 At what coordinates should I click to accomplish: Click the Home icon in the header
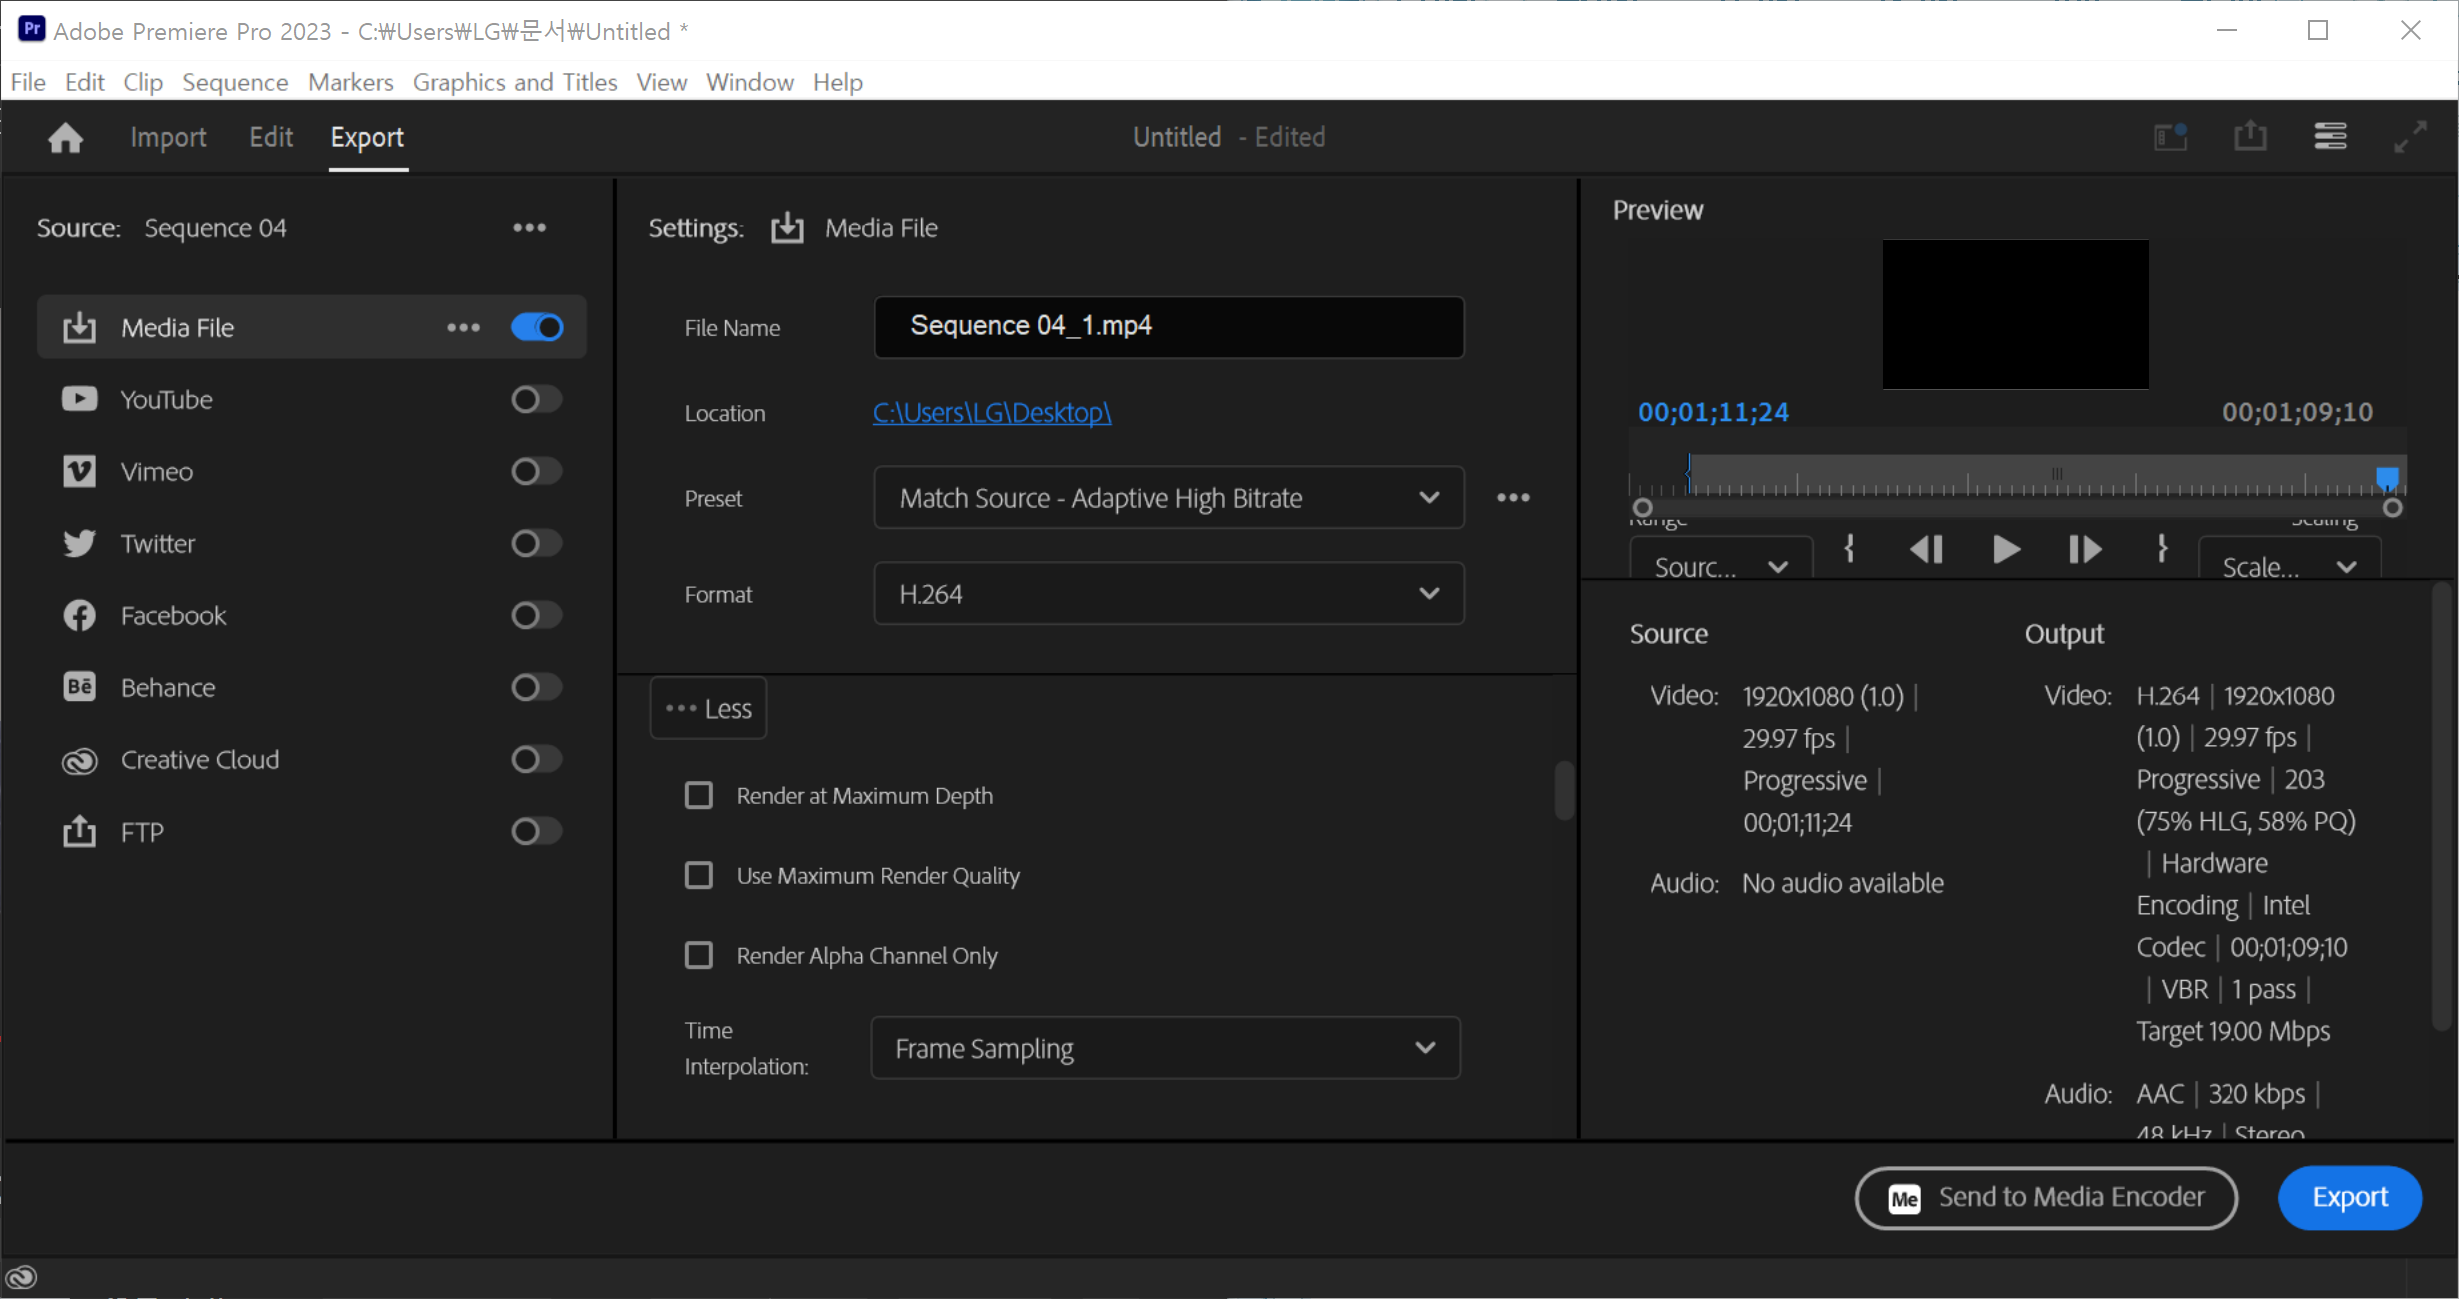66,137
